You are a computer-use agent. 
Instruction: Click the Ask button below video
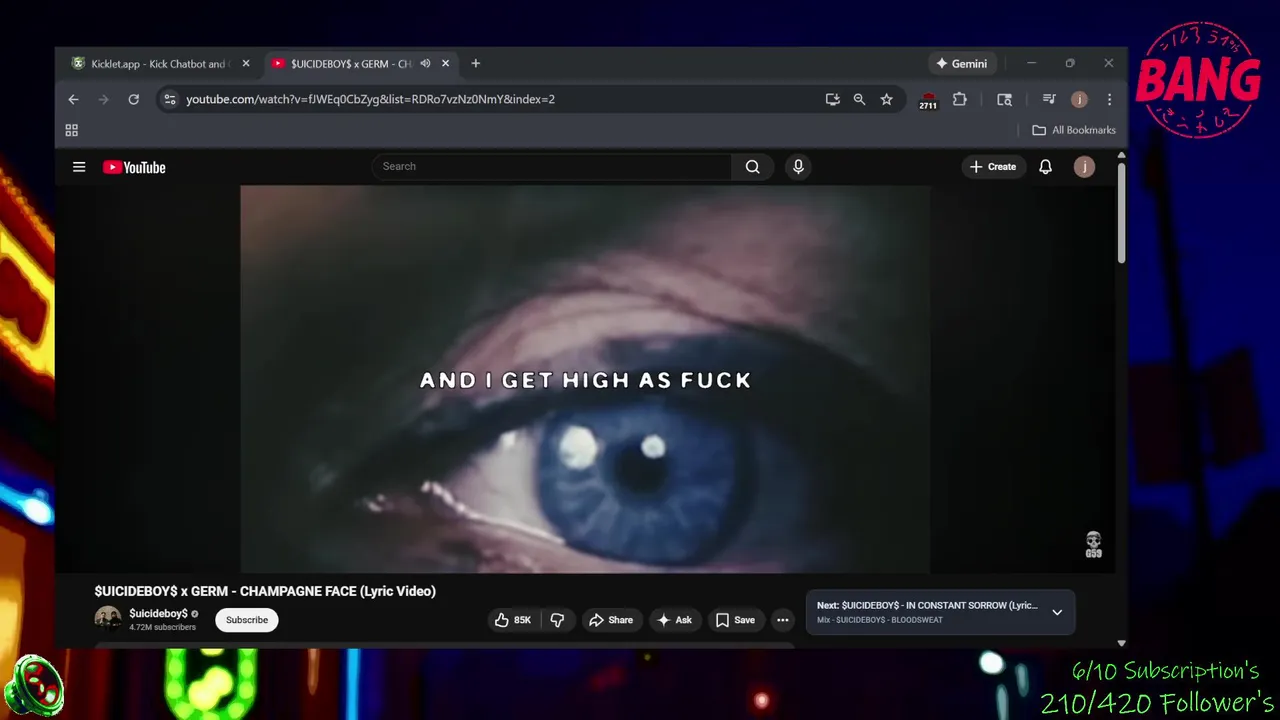[x=674, y=620]
